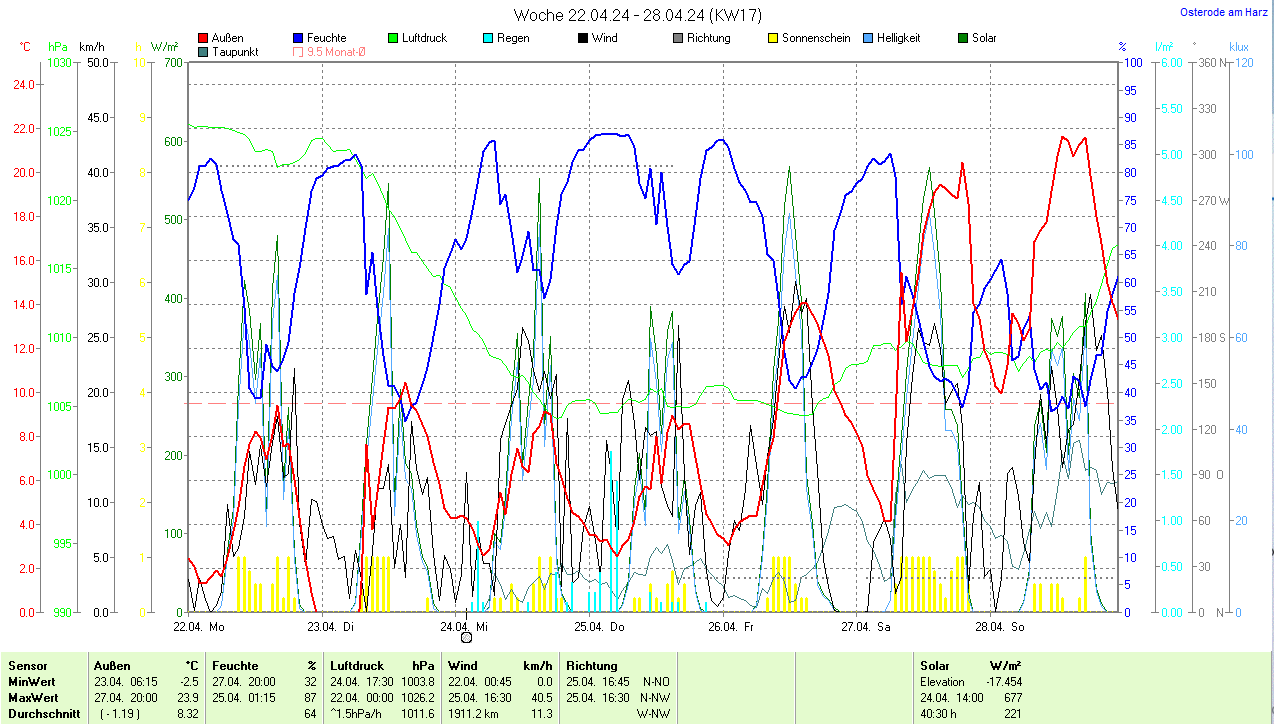Click the gray Richtung legend square
Image resolution: width=1274 pixels, height=724 pixels.
click(678, 39)
